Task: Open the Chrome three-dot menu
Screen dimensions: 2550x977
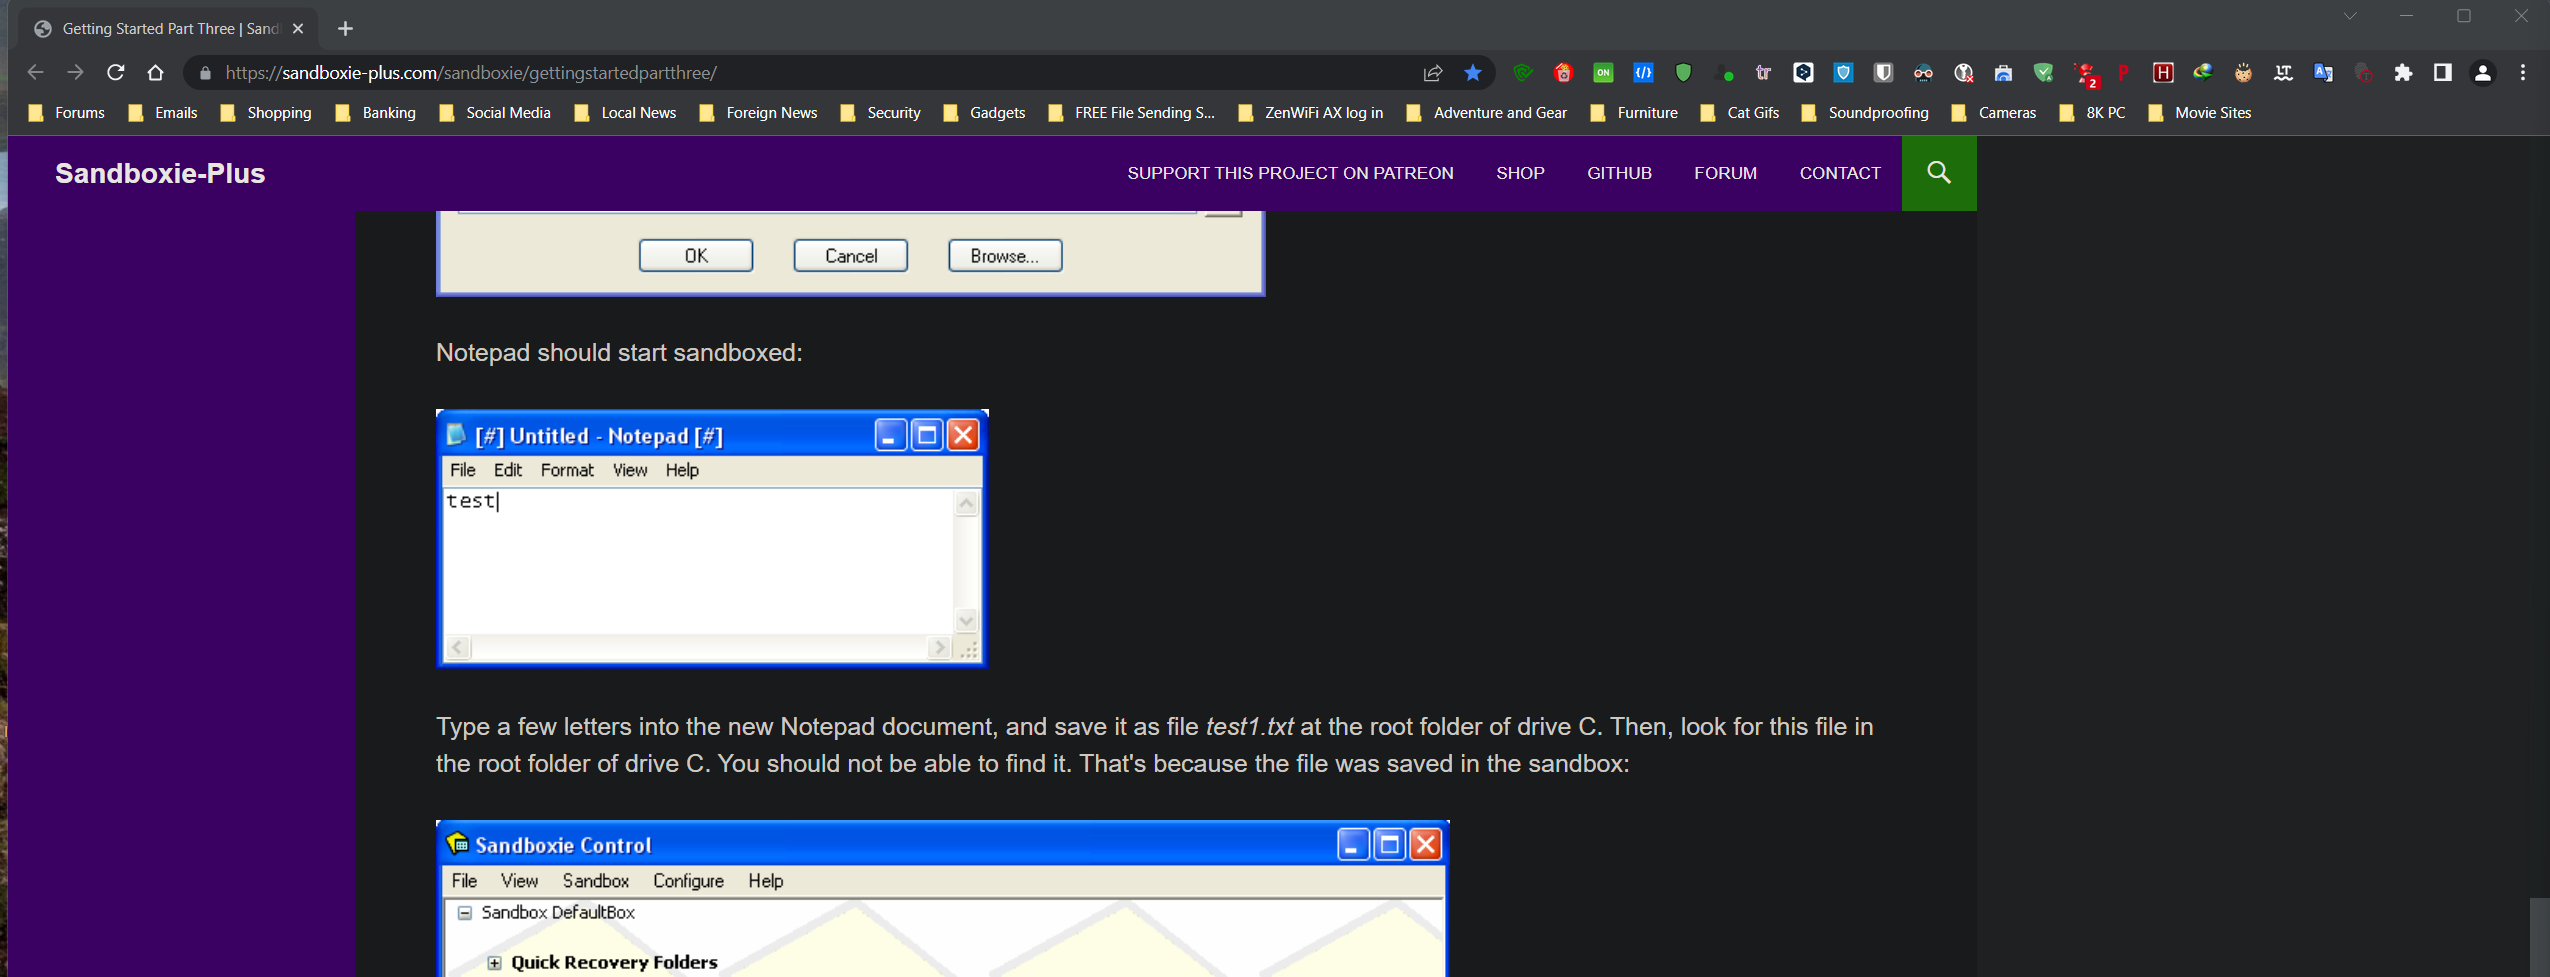Action: (2523, 73)
